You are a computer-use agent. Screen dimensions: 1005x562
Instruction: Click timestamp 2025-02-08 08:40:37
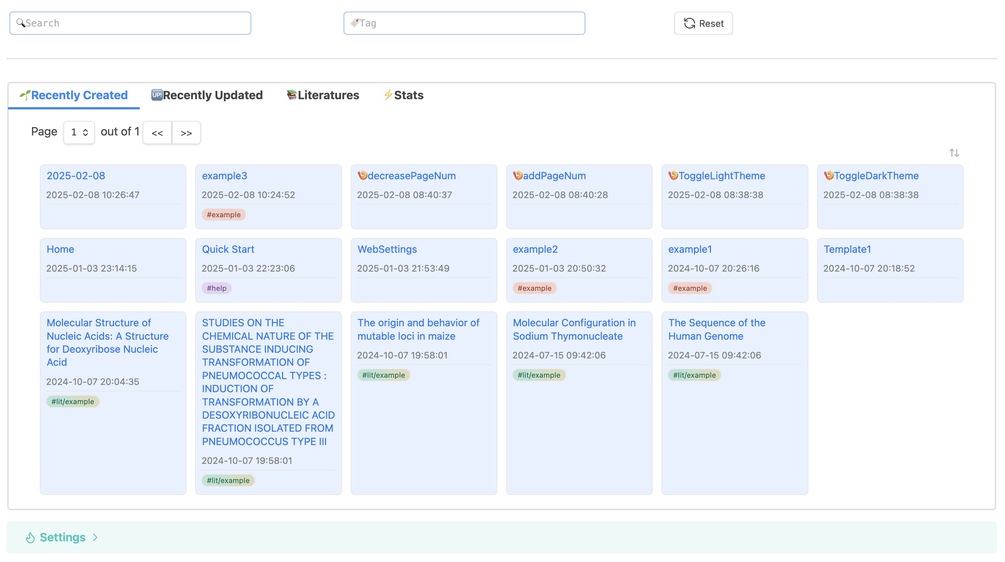pos(404,195)
